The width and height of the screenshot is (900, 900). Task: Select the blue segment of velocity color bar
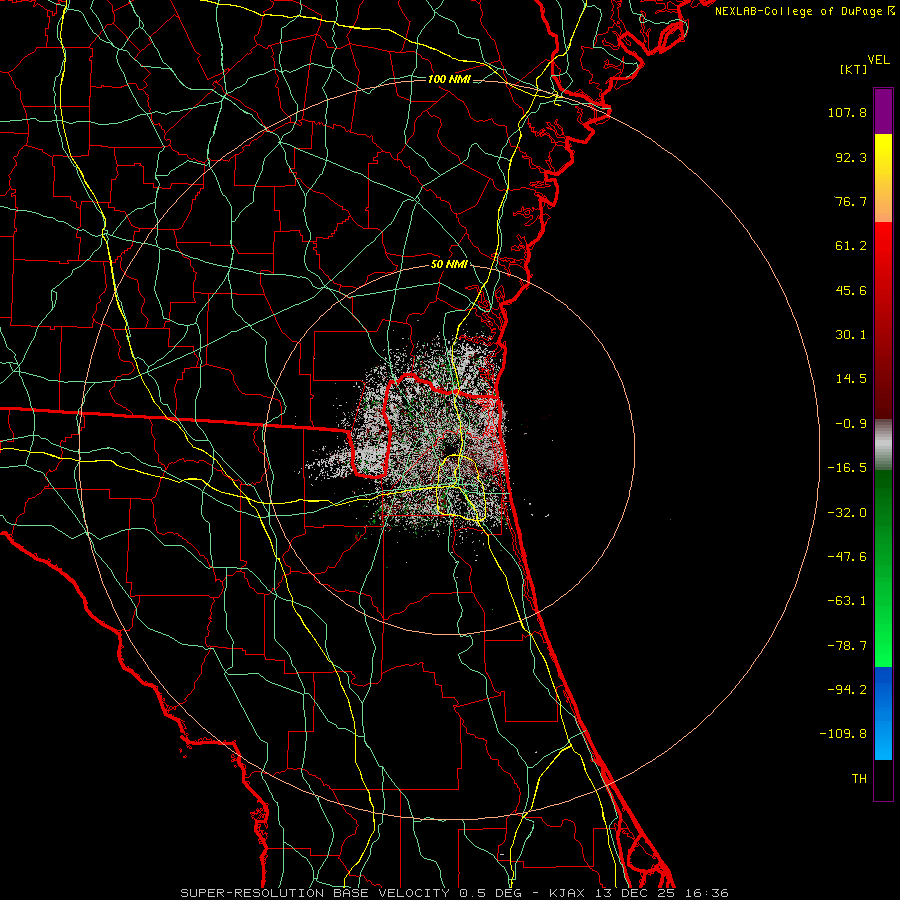click(x=883, y=713)
